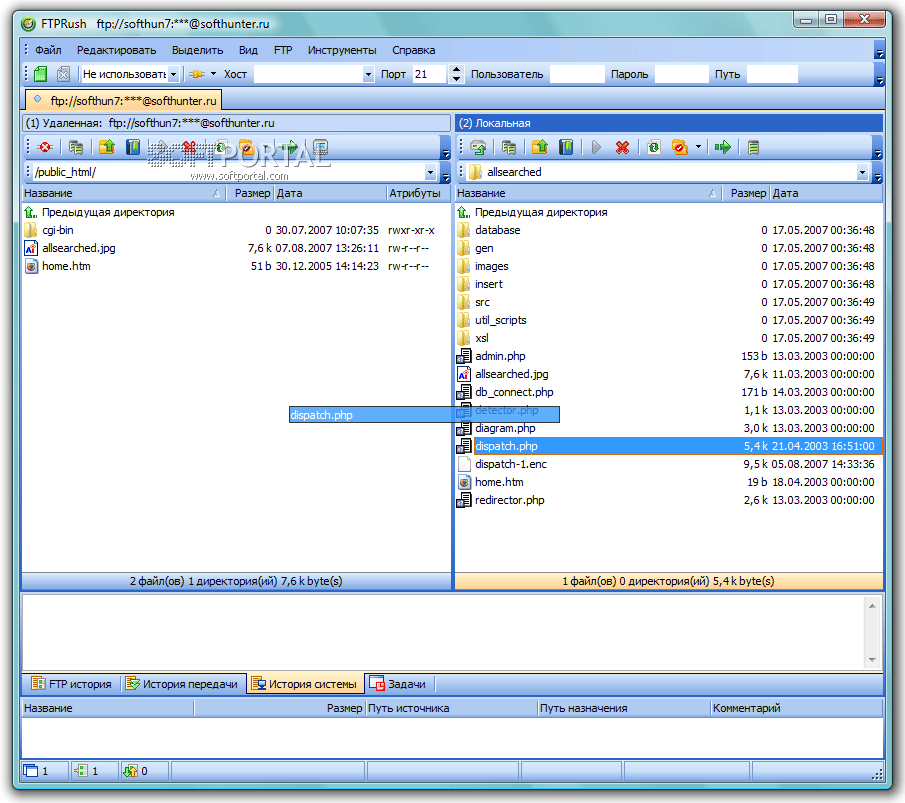Switch to FTP история tab

pos(72,684)
